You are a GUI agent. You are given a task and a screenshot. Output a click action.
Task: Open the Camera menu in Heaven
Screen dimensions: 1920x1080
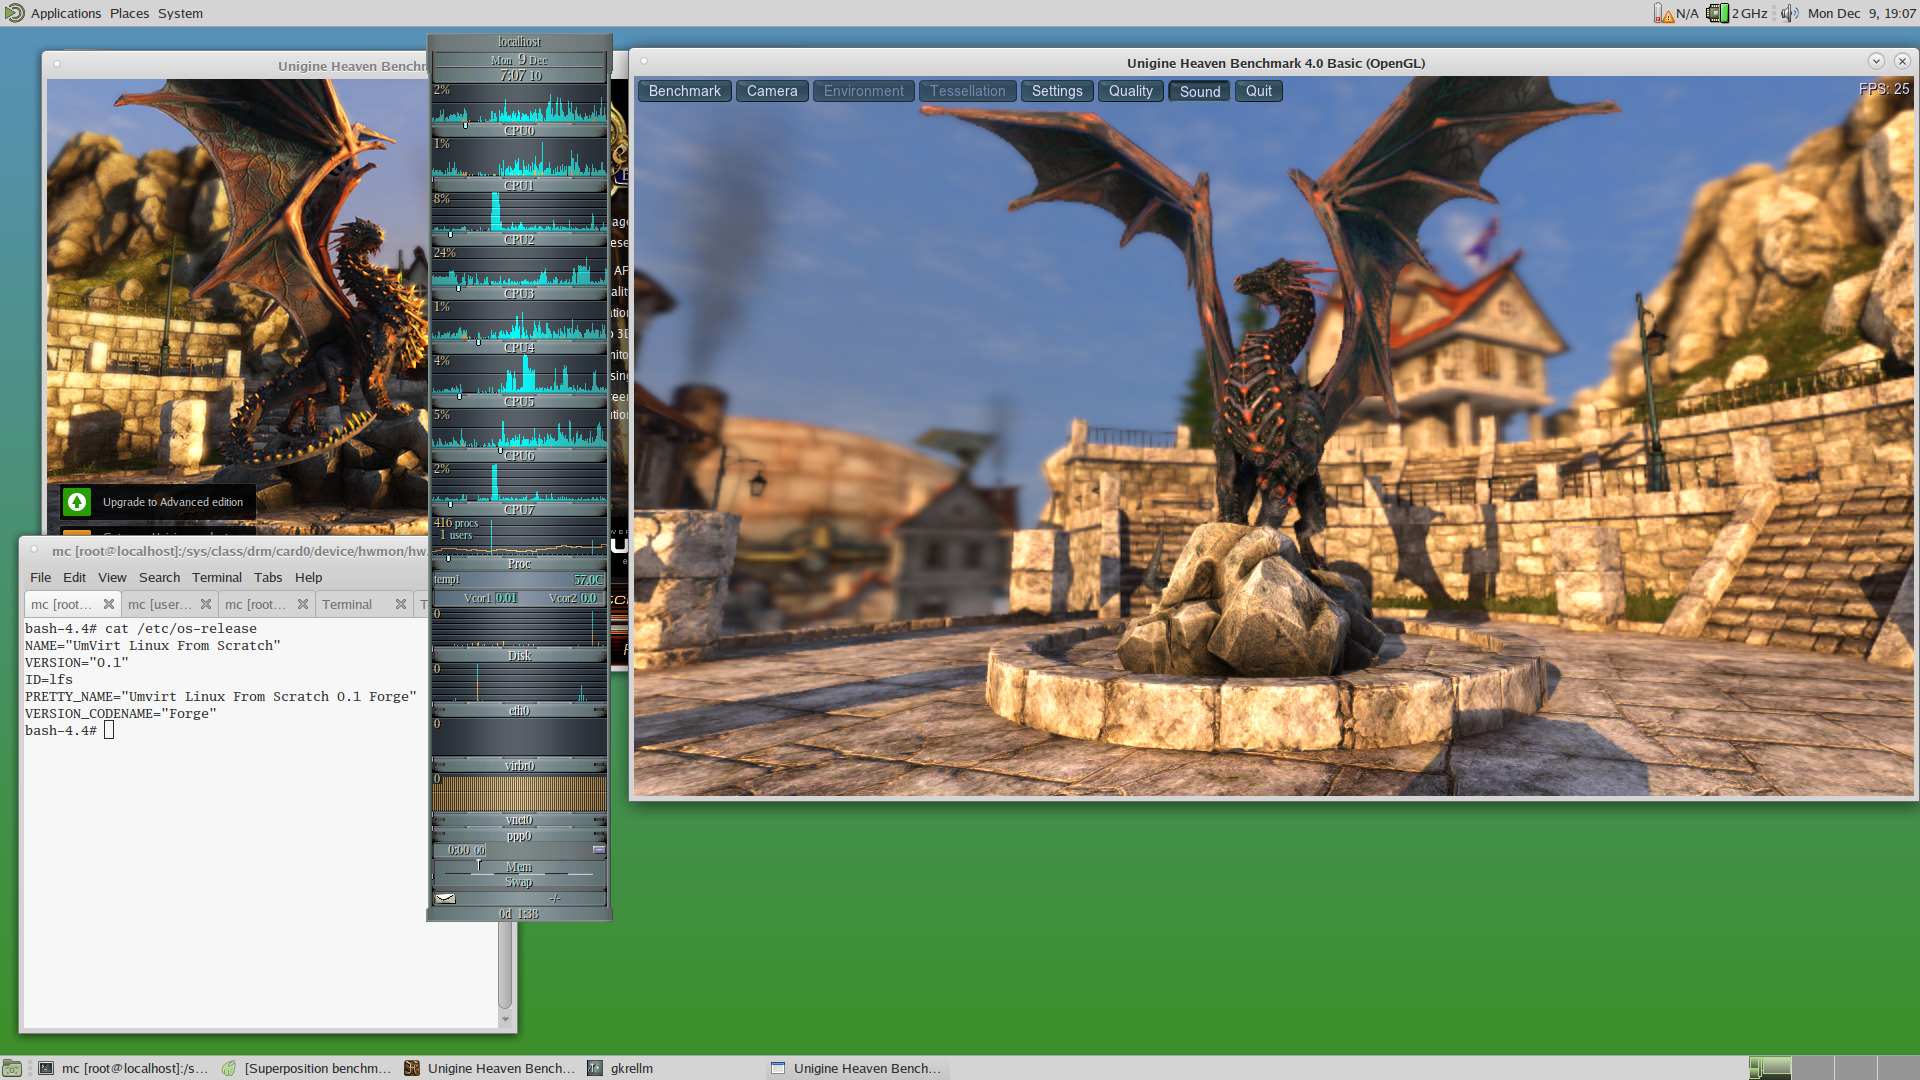coord(771,91)
